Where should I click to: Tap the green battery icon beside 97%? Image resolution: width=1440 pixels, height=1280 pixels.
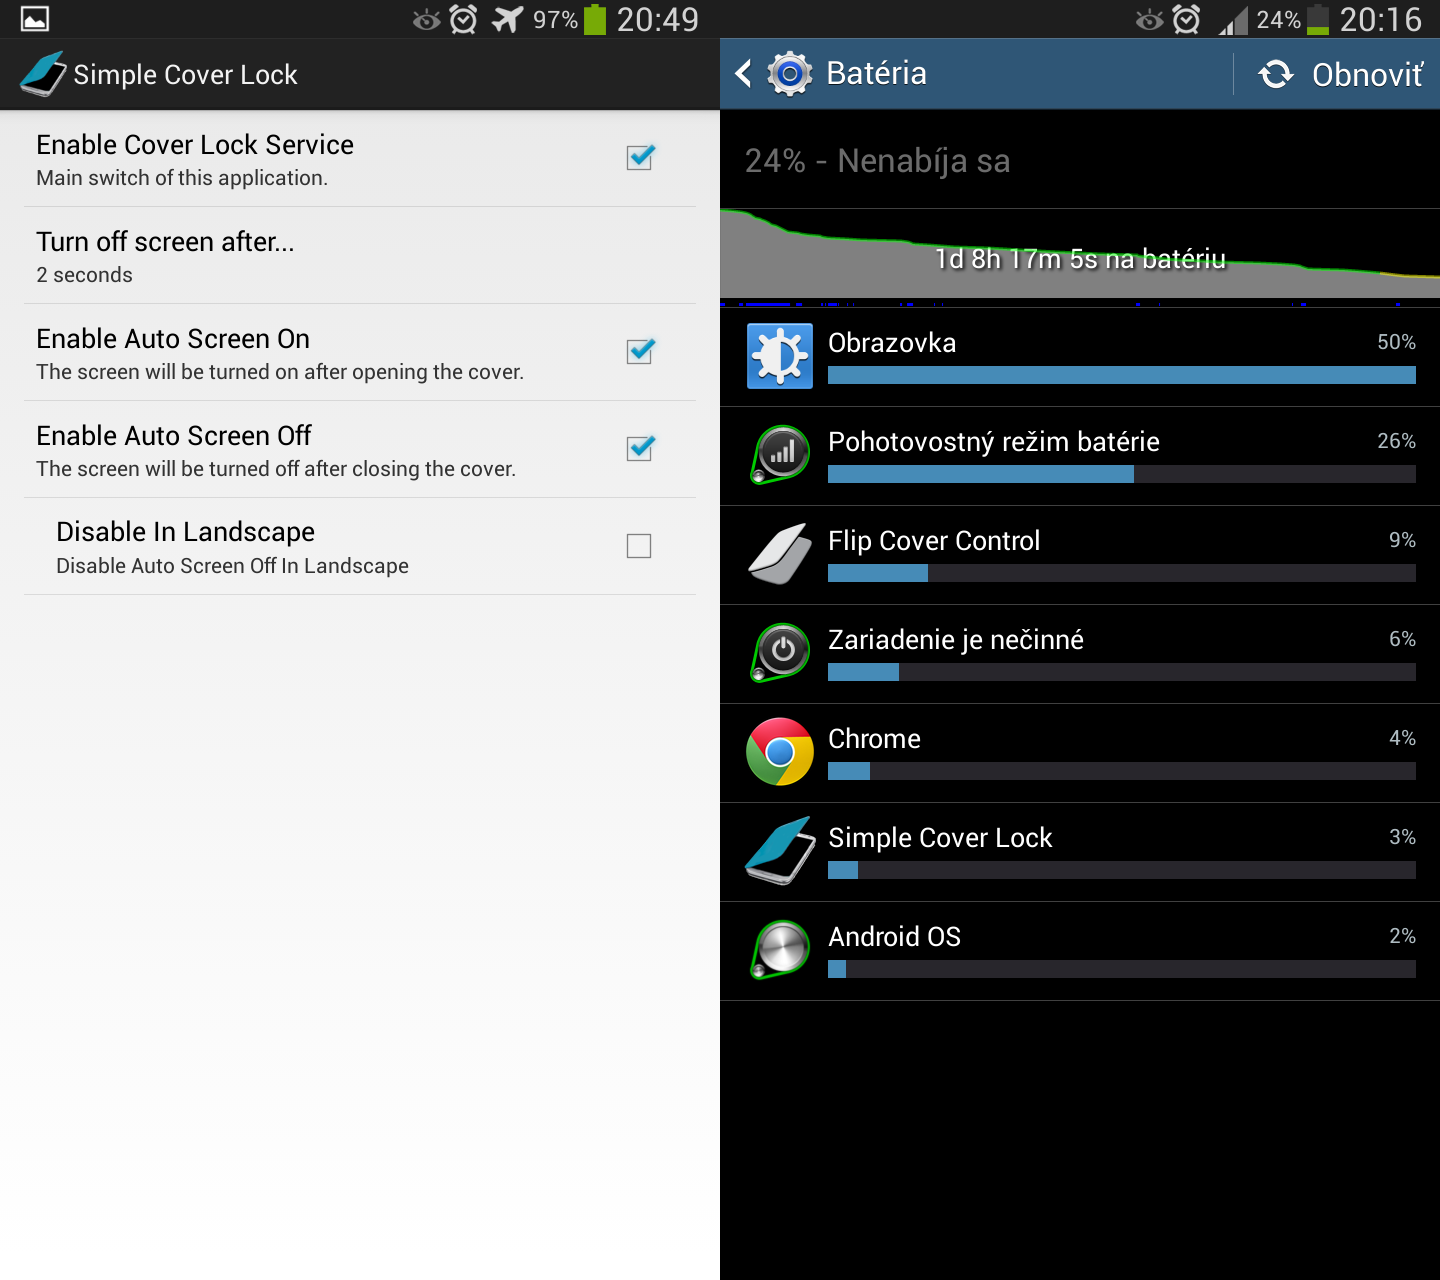point(595,19)
